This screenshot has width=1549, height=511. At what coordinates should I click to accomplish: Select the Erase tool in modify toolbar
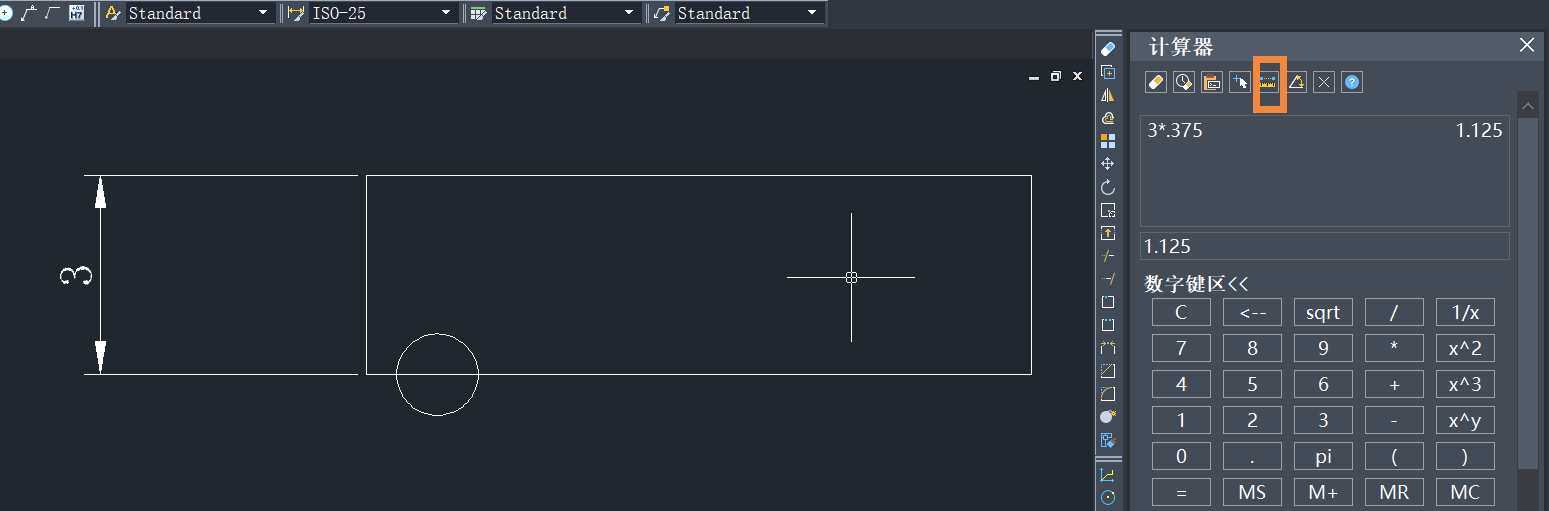pyautogui.click(x=1107, y=49)
